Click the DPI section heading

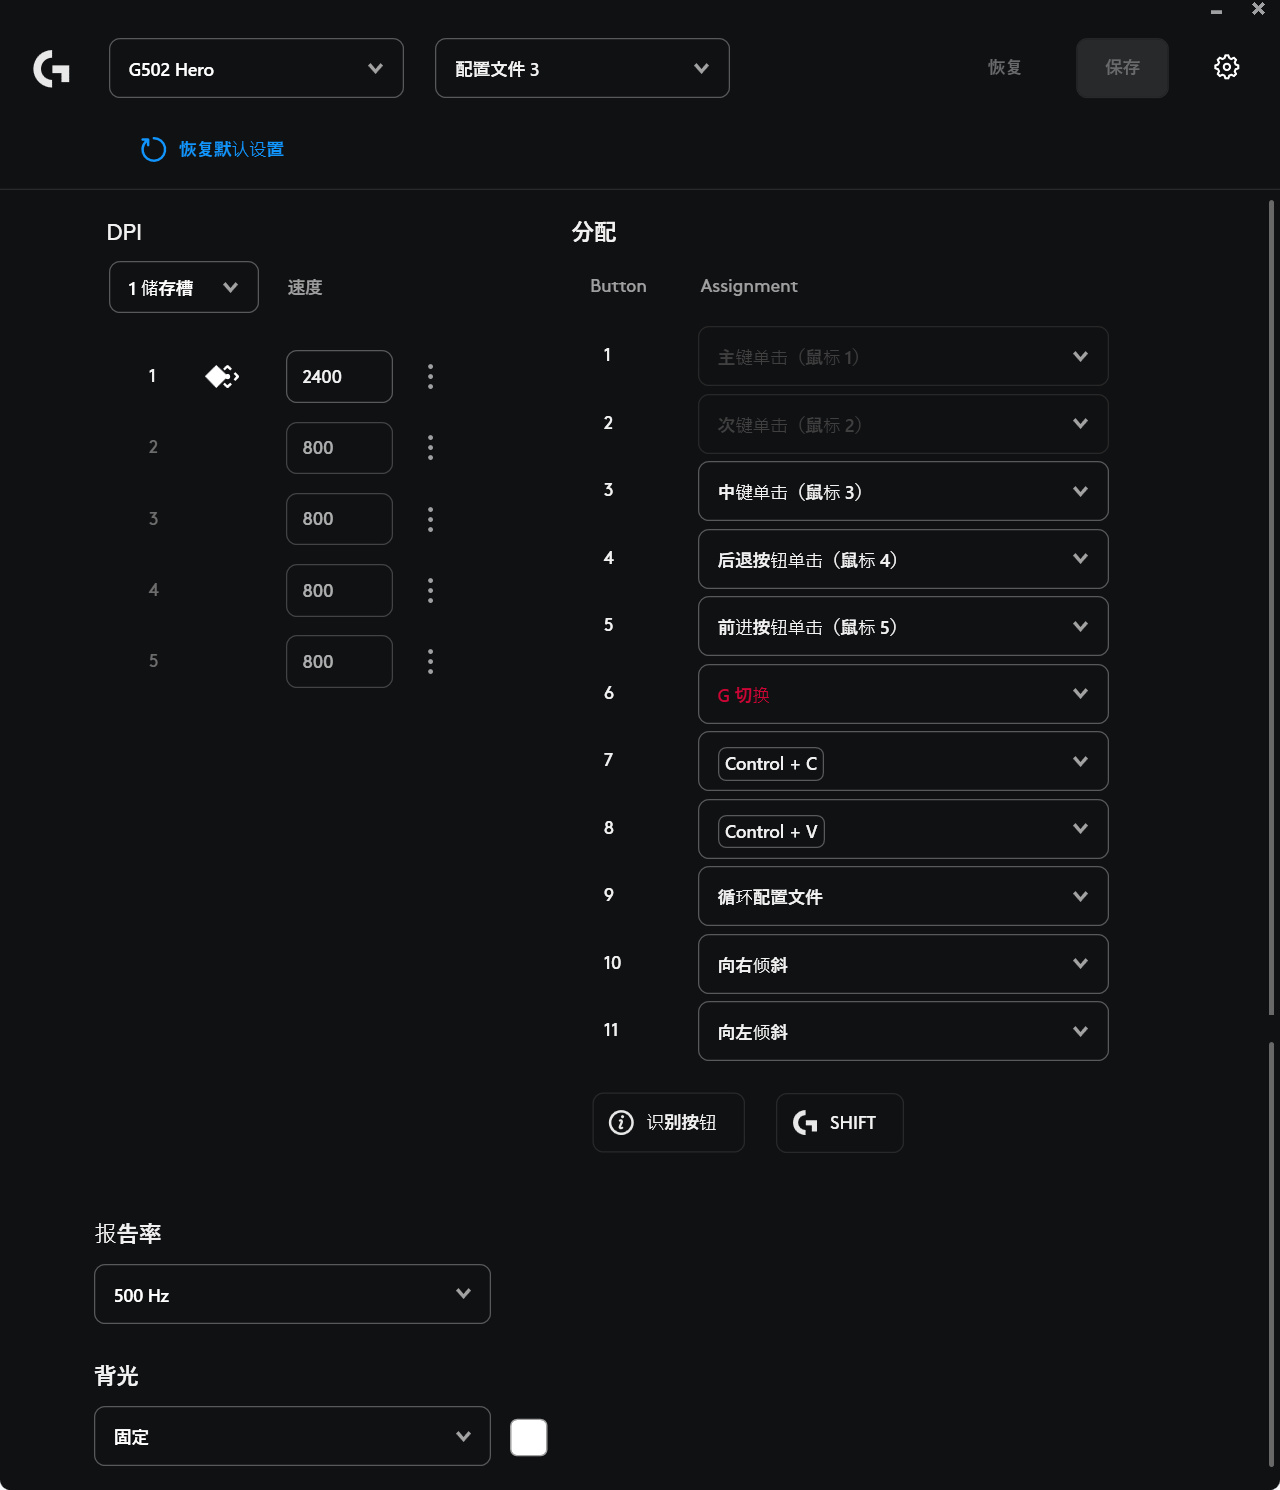[124, 232]
